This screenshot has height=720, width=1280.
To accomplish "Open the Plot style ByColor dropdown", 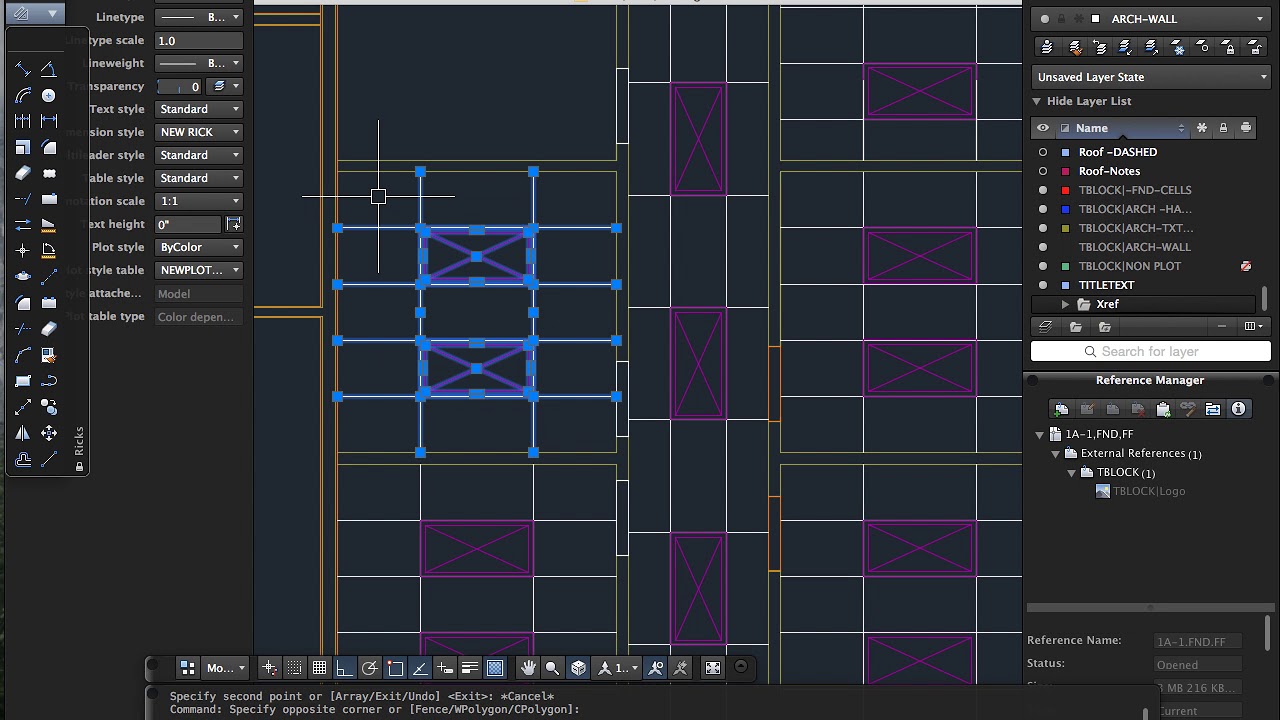I will click(x=200, y=247).
